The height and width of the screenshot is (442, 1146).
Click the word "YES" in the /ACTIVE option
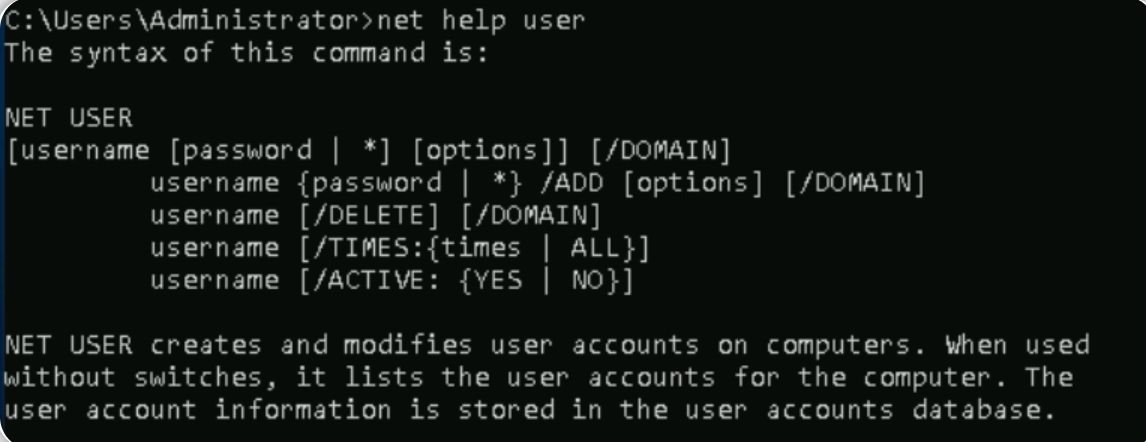(x=498, y=281)
